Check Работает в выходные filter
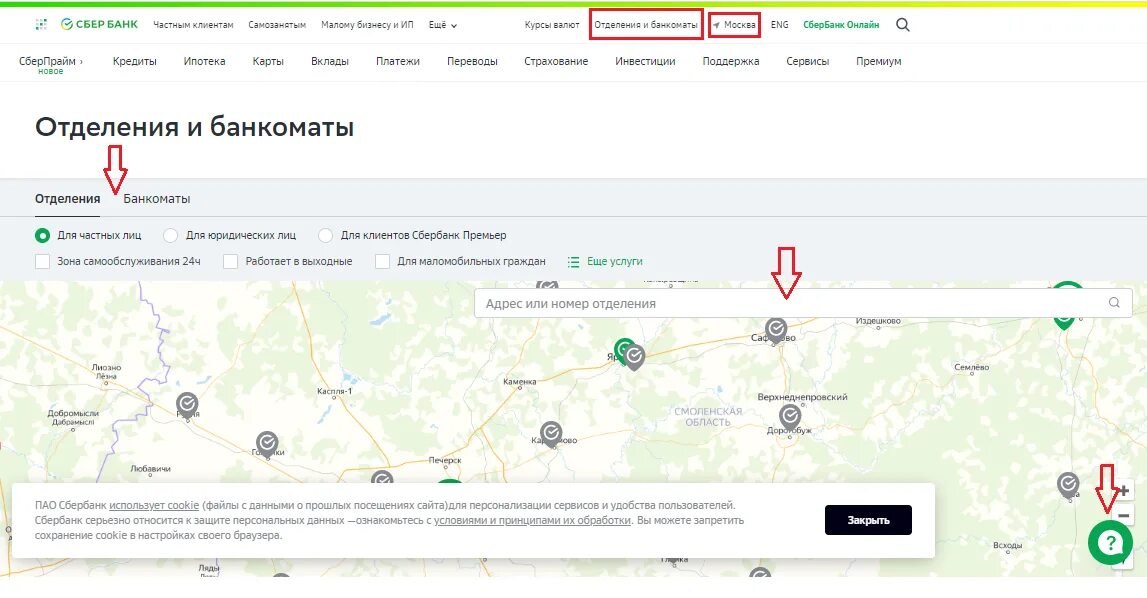The height and width of the screenshot is (598, 1147). pyautogui.click(x=230, y=261)
